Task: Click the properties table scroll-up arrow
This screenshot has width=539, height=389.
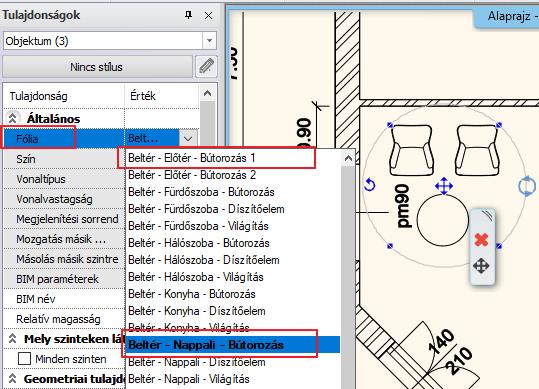Action: point(207,93)
